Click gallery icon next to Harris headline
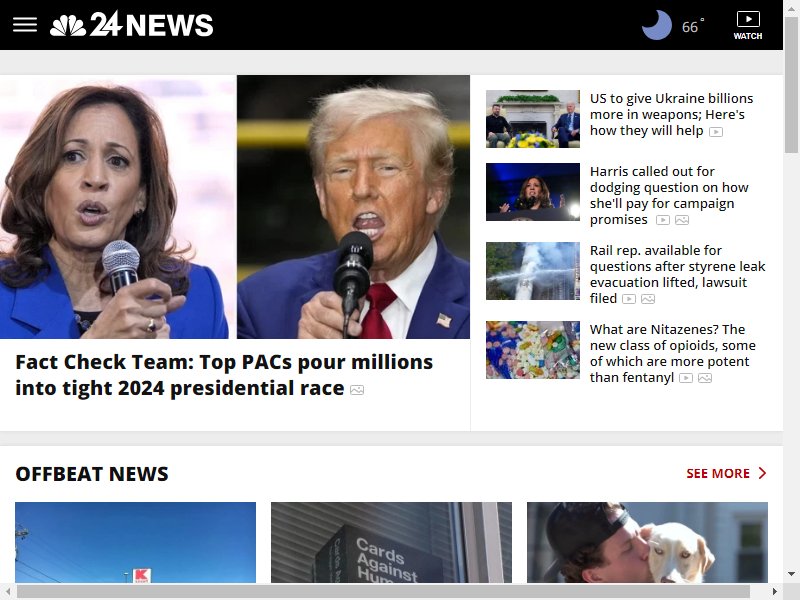This screenshot has width=800, height=600. tap(682, 220)
